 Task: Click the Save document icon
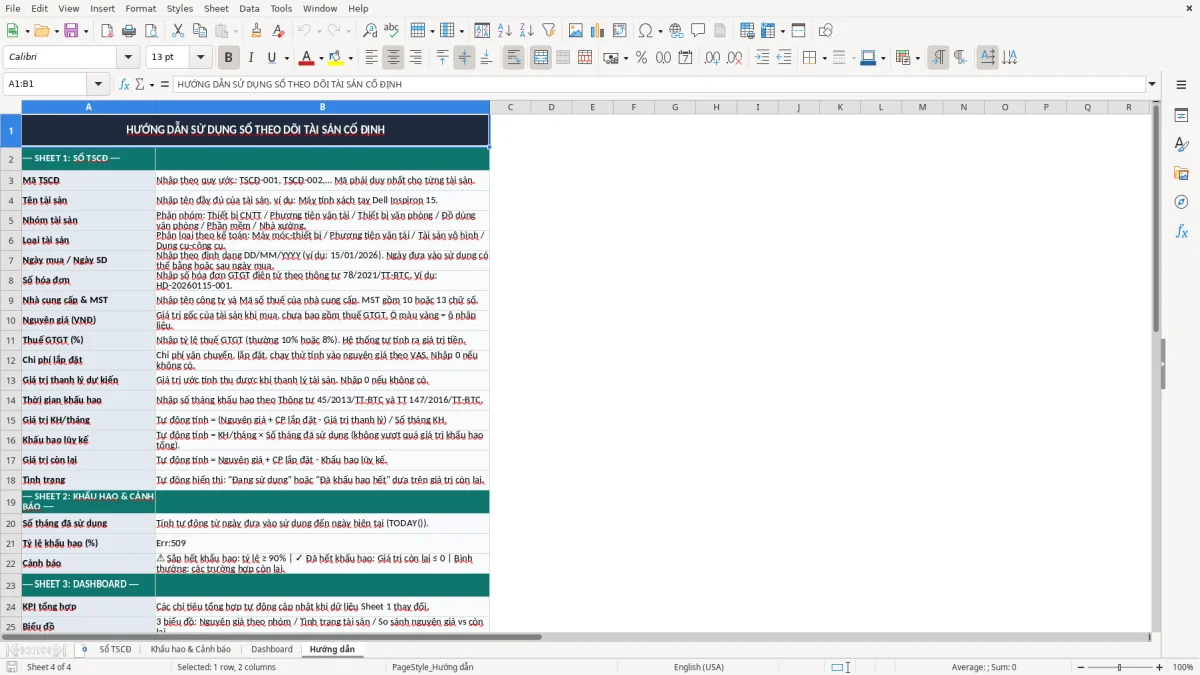pos(71,31)
